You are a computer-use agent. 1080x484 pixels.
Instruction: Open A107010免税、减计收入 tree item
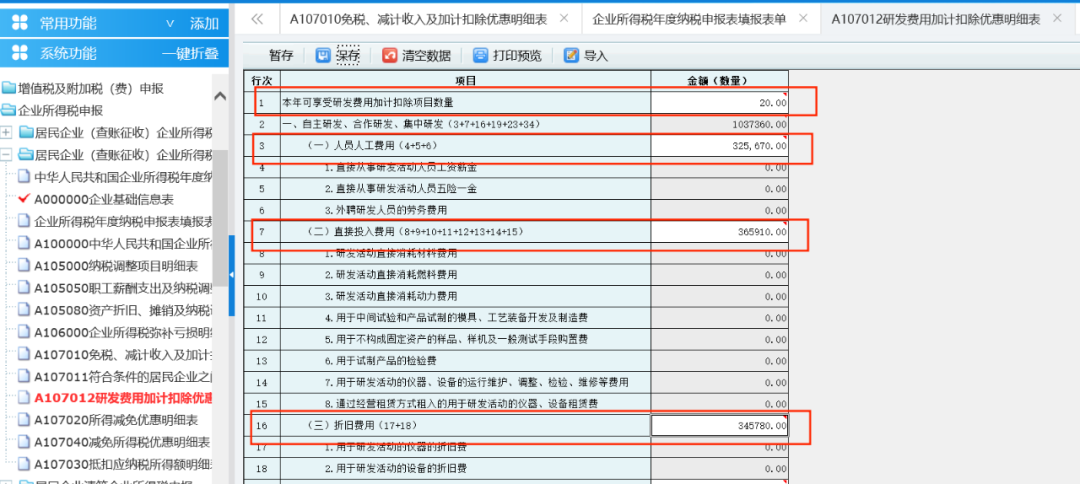123,354
